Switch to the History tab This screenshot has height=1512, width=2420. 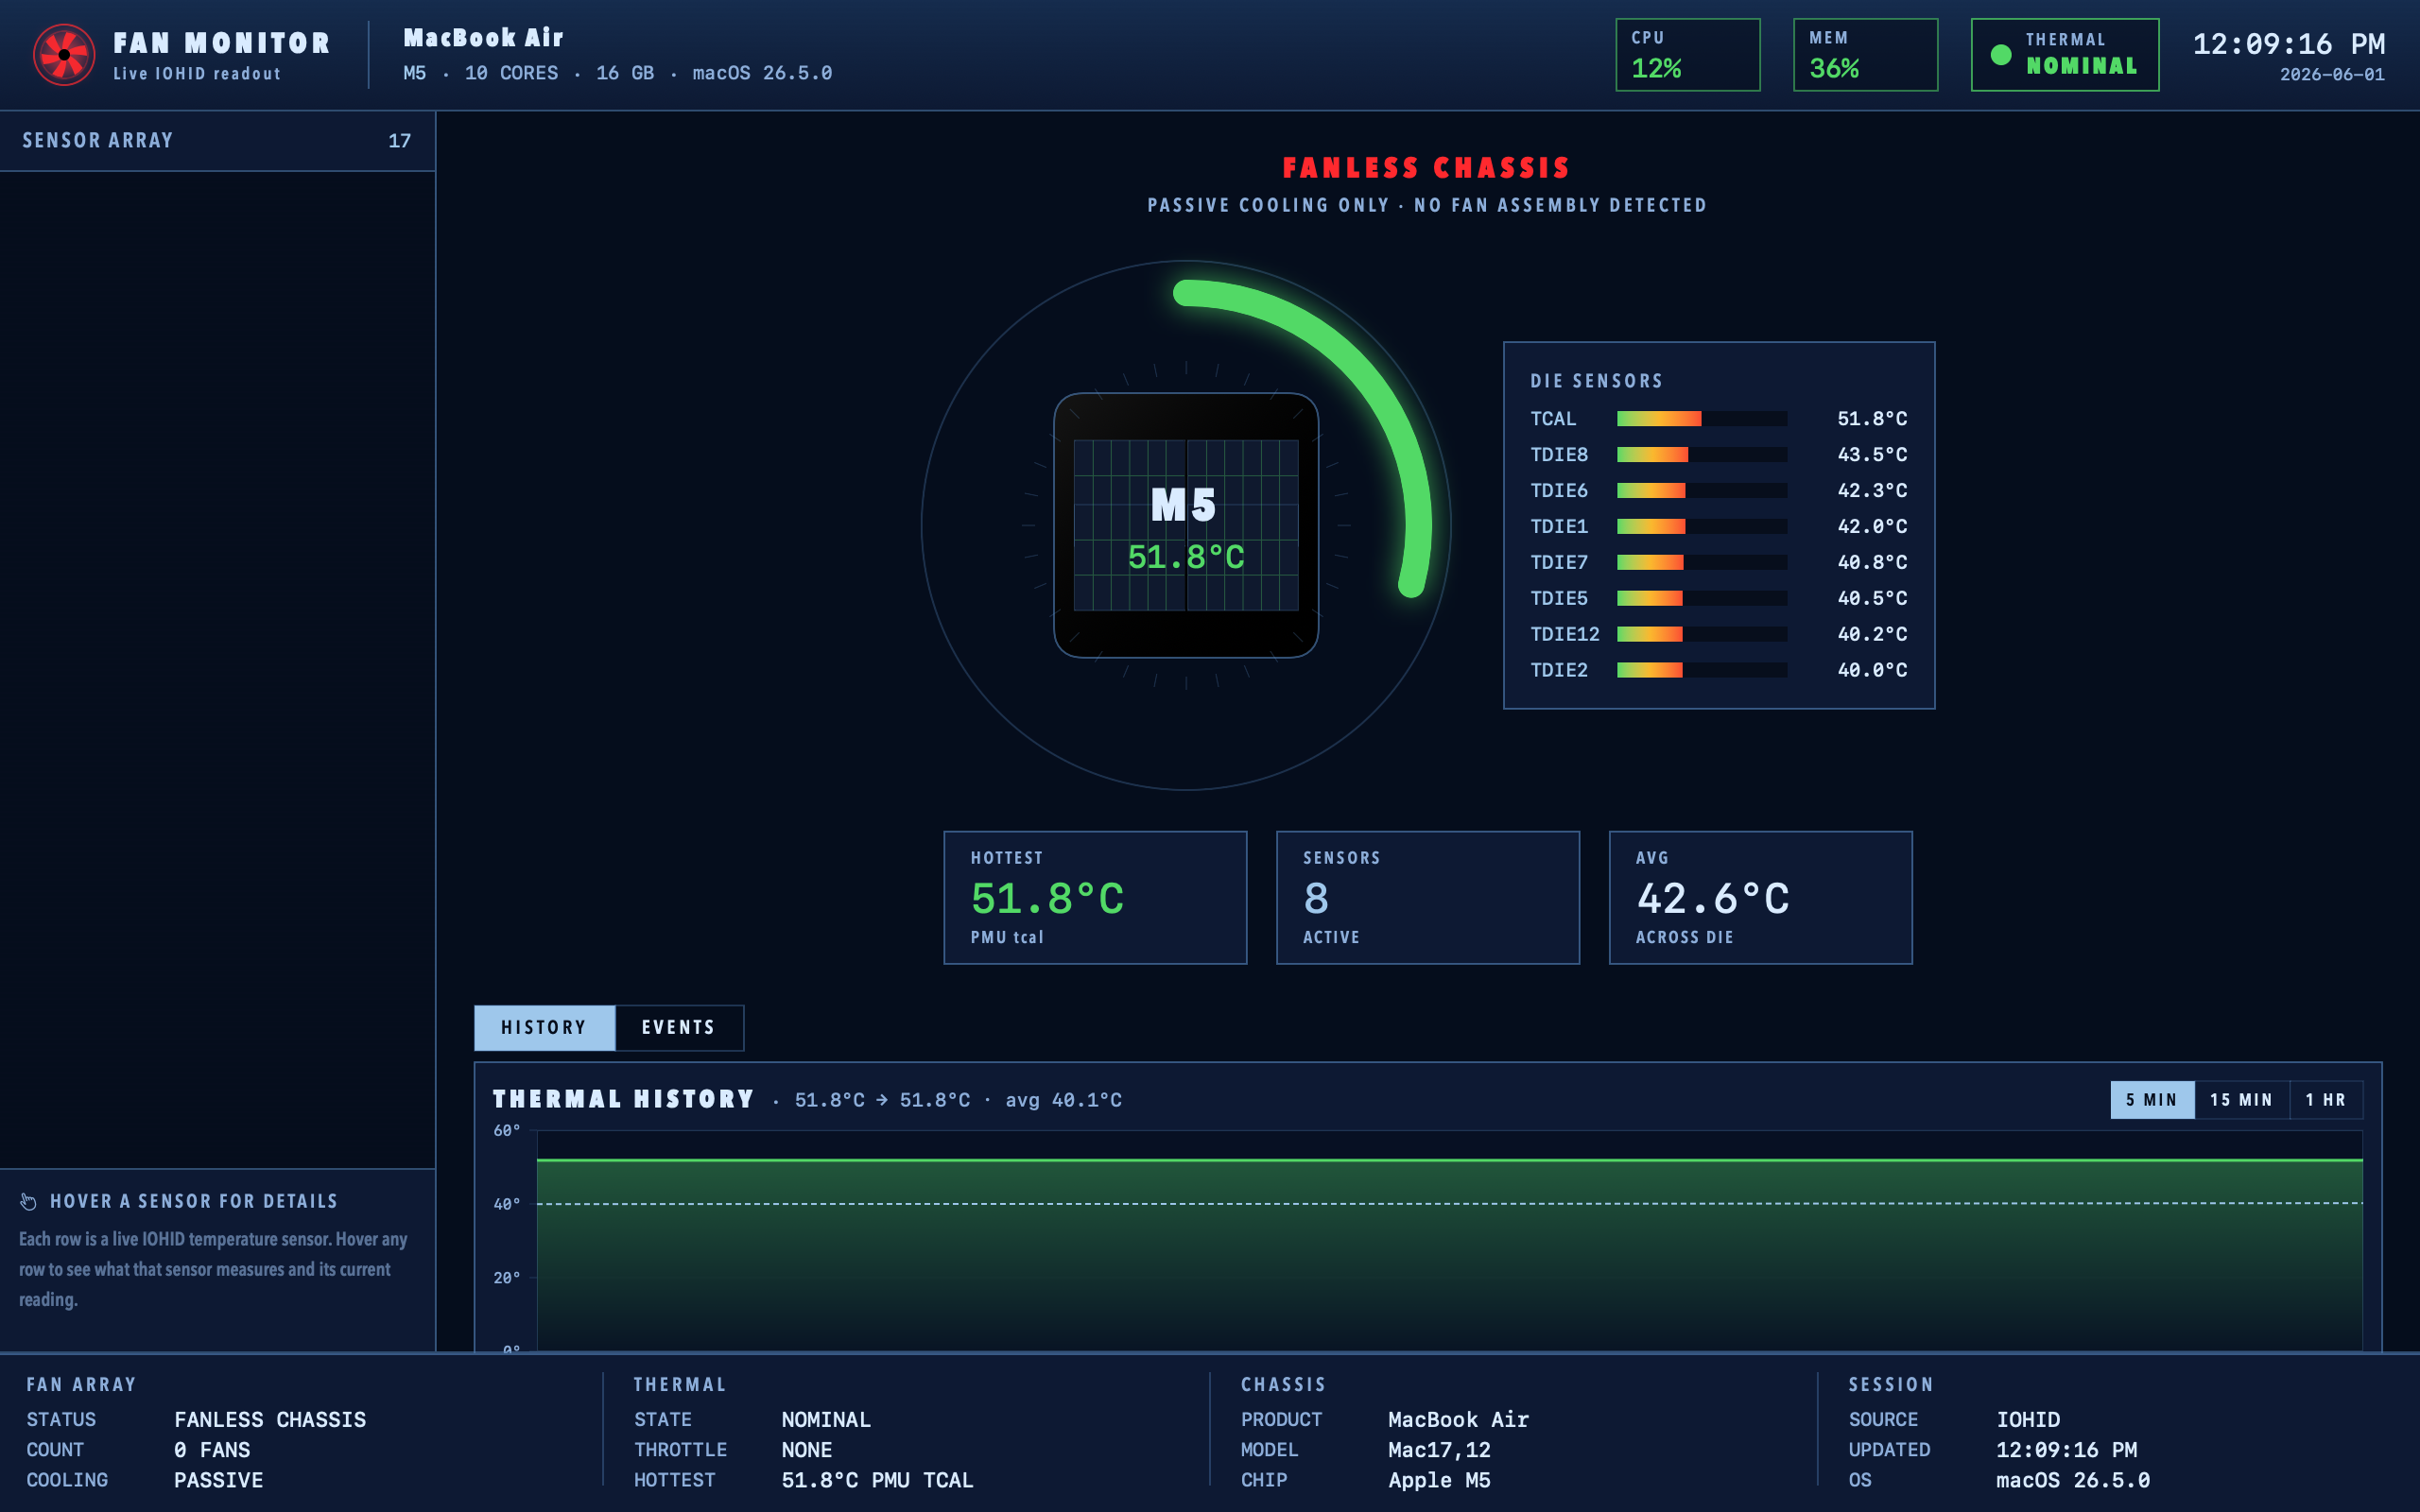pos(544,1028)
